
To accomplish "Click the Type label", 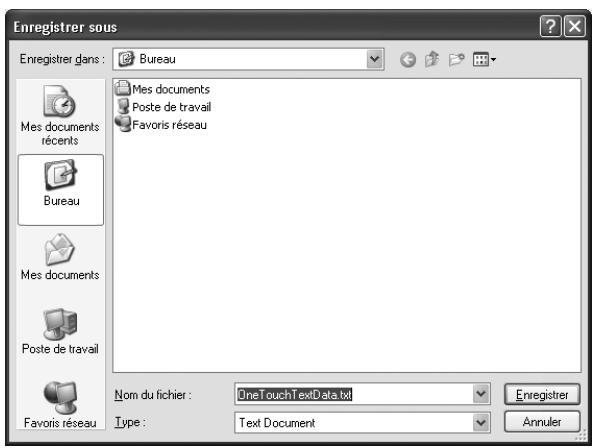I will 130,422.
